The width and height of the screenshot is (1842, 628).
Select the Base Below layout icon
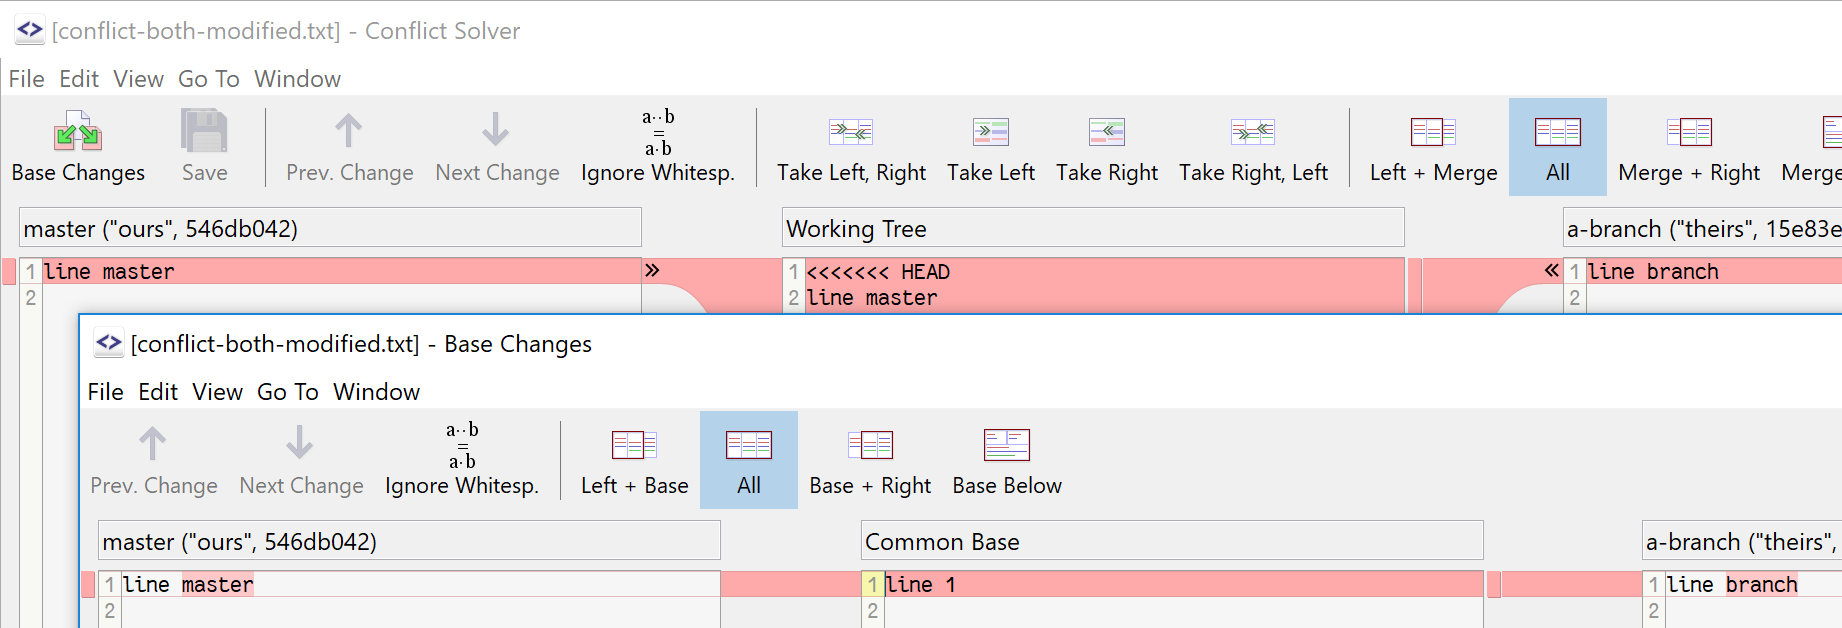[x=1006, y=445]
